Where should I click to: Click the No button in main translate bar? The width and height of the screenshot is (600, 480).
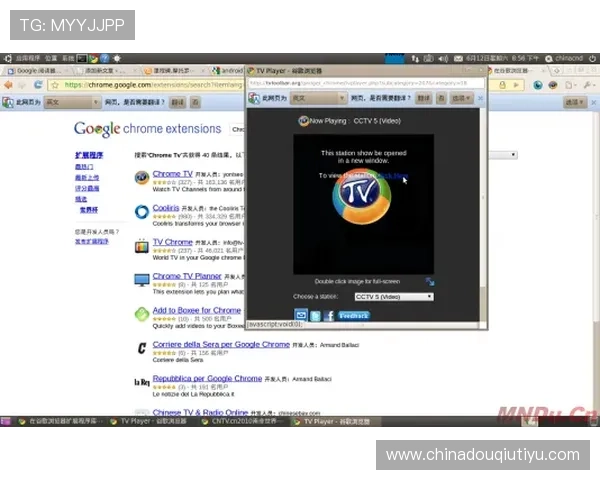click(x=195, y=102)
